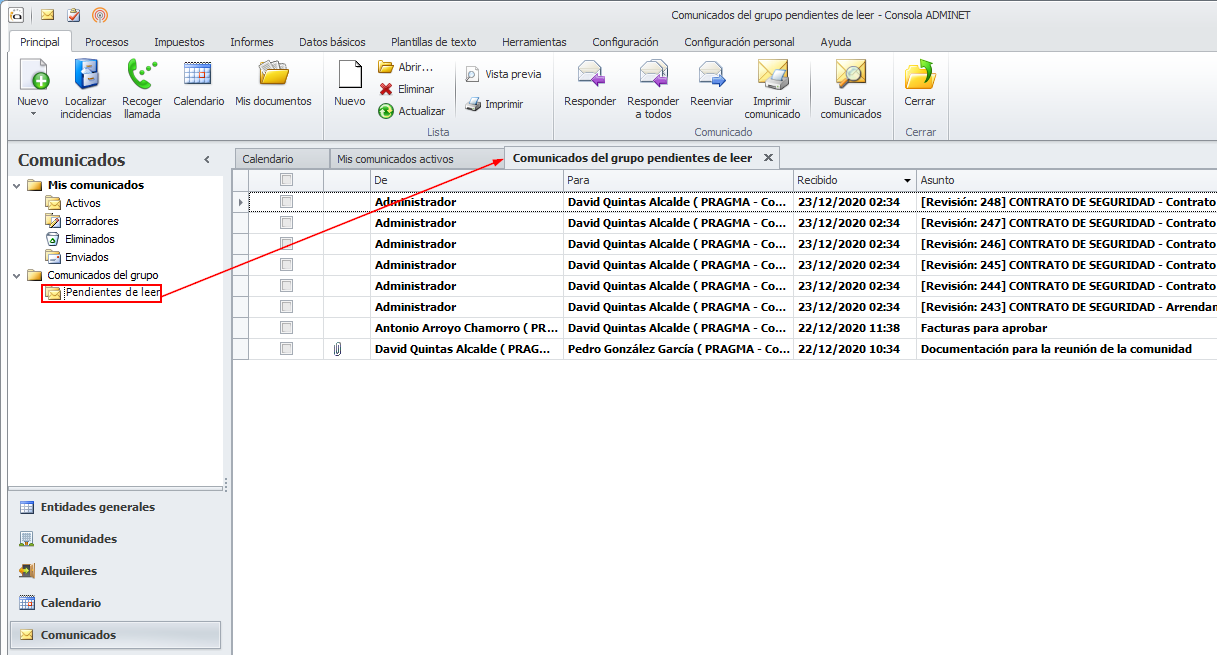
Task: Click Nuevo blank page in Lista group
Action: click(349, 83)
